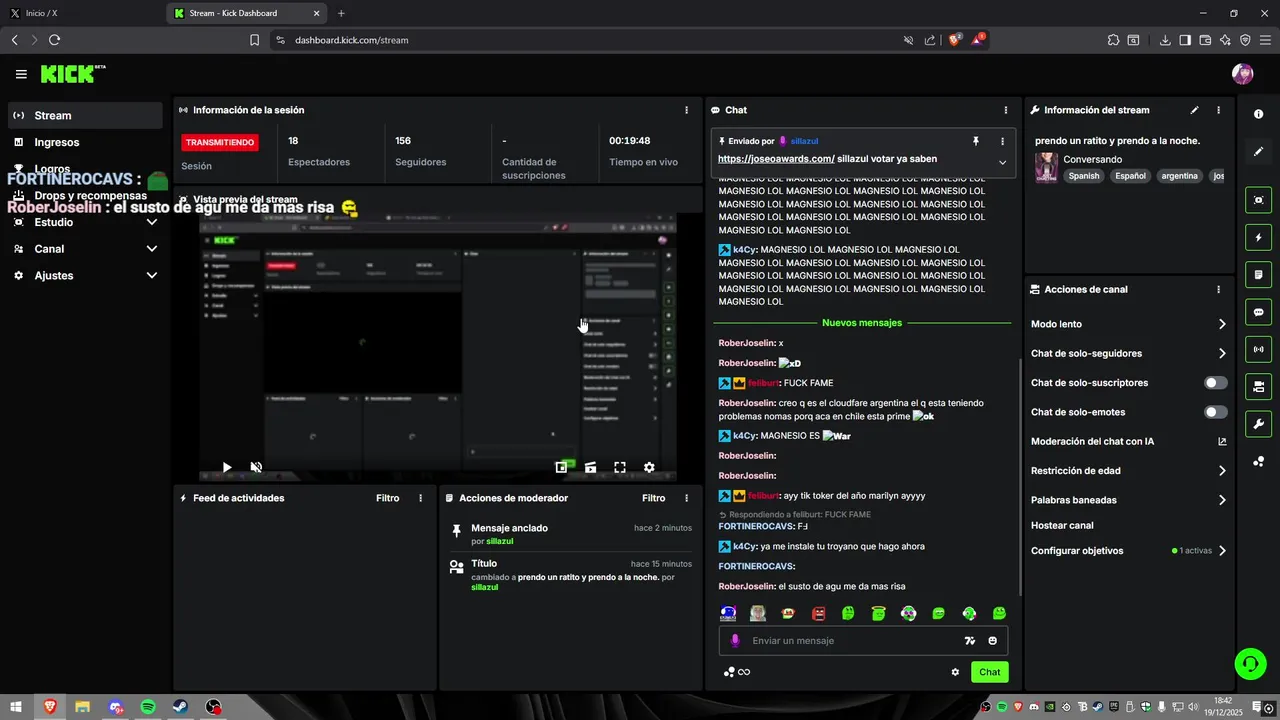The height and width of the screenshot is (720, 1280).
Task: Open moderator actions three-dot menu
Action: (x=686, y=498)
